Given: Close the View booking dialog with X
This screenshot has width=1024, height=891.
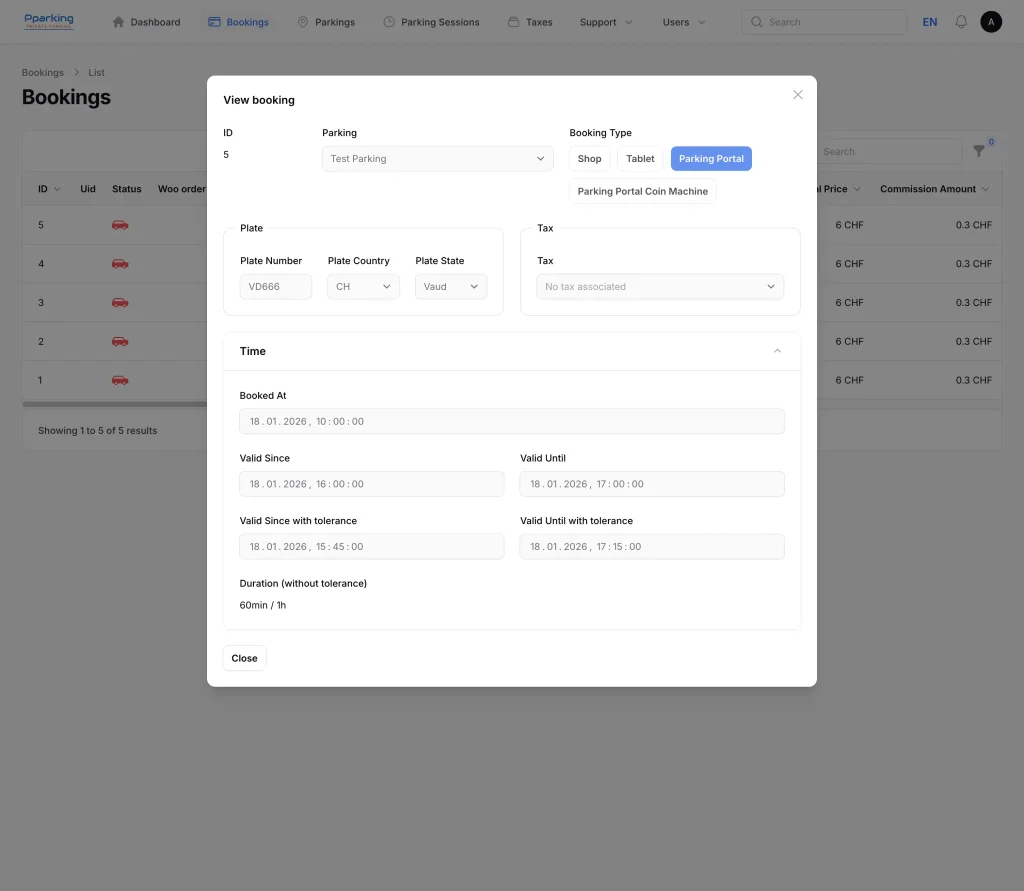Looking at the screenshot, I should coord(797,95).
